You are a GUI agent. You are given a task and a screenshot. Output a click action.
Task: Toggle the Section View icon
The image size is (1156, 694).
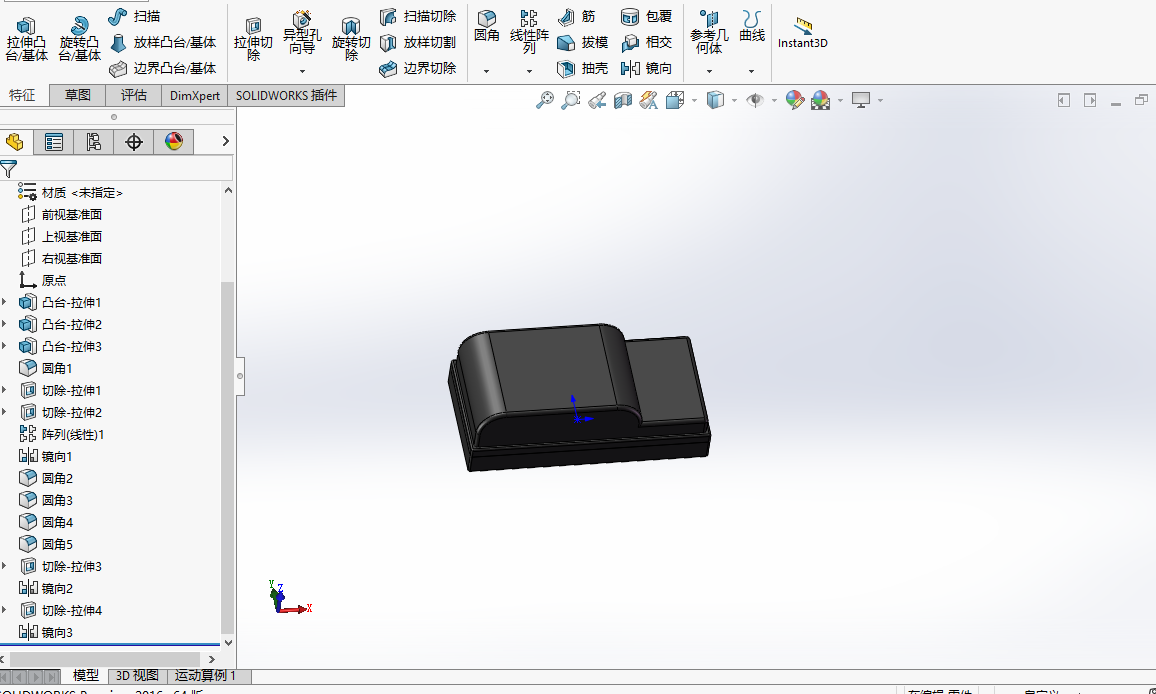click(x=623, y=100)
